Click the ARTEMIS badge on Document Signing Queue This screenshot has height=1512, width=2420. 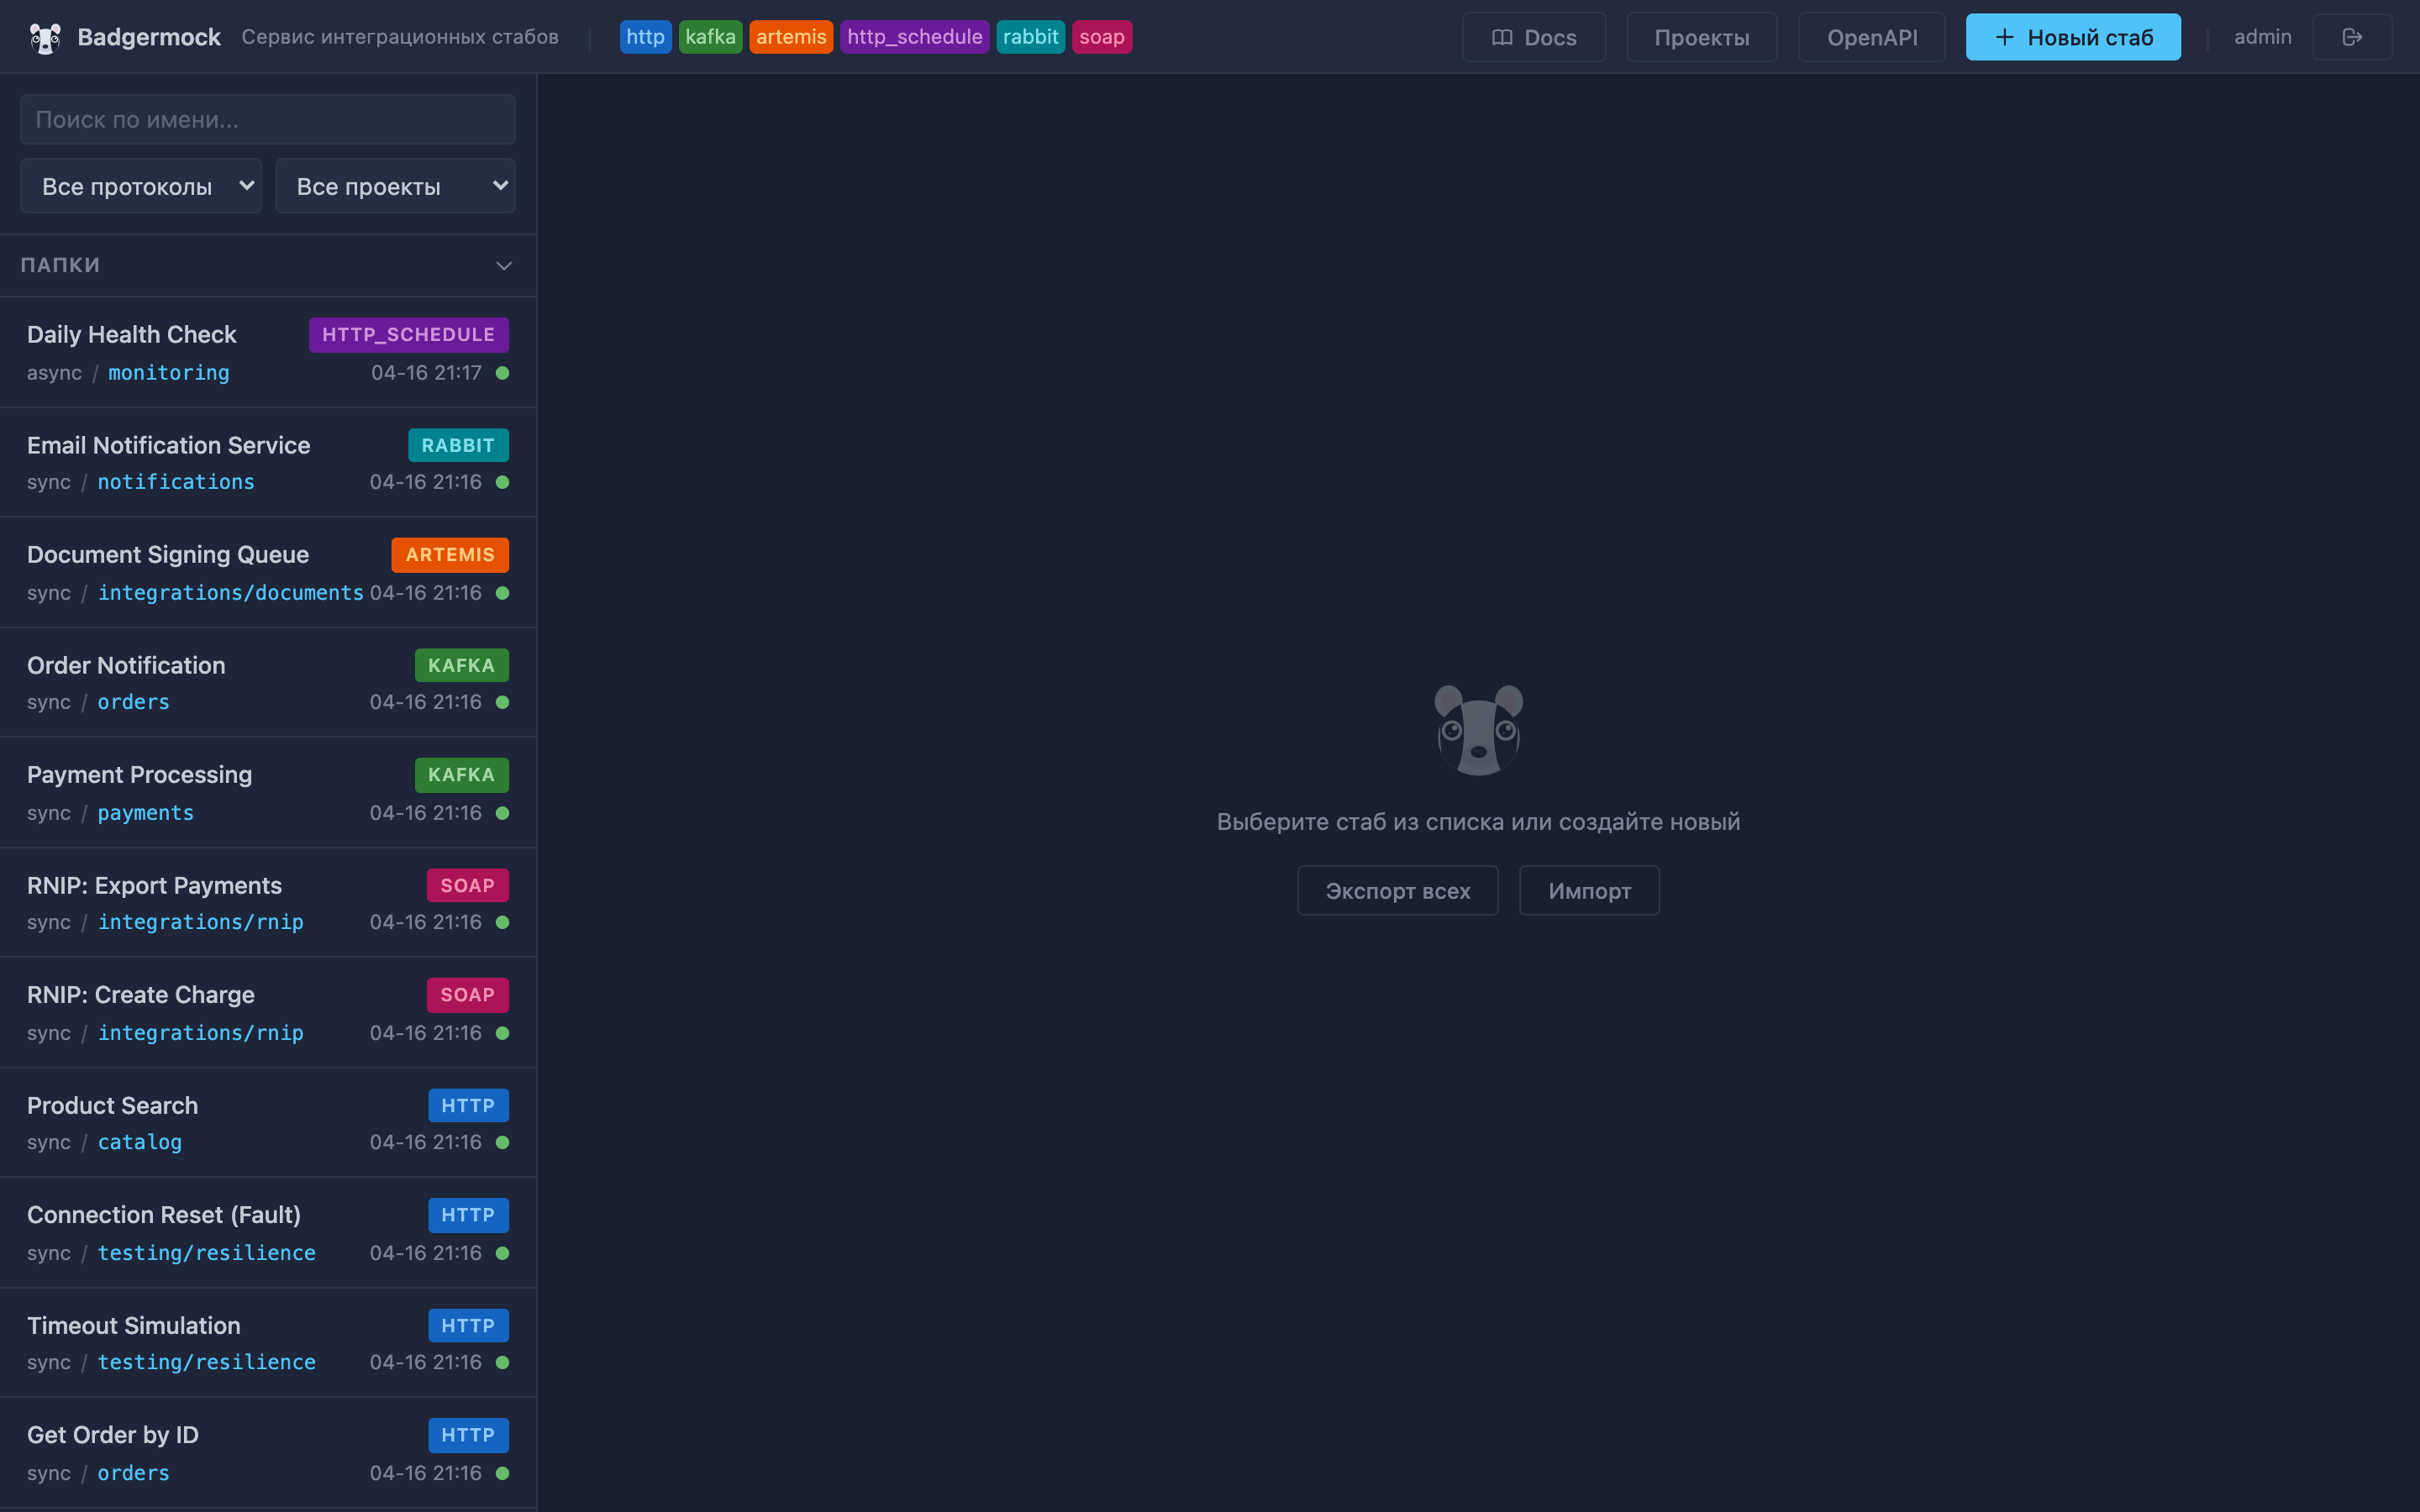[450, 555]
